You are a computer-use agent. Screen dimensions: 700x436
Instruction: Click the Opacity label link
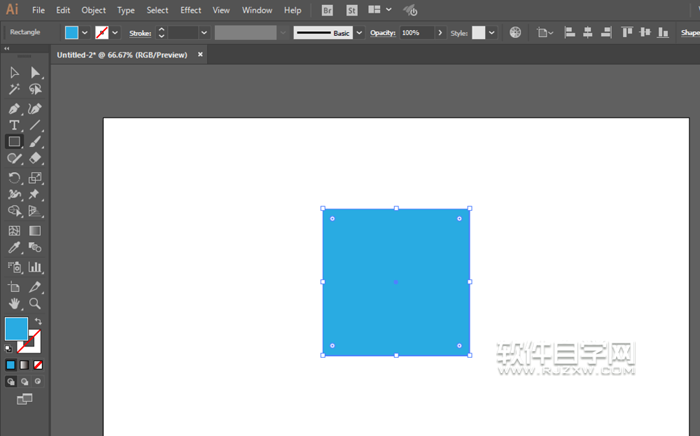[383, 32]
